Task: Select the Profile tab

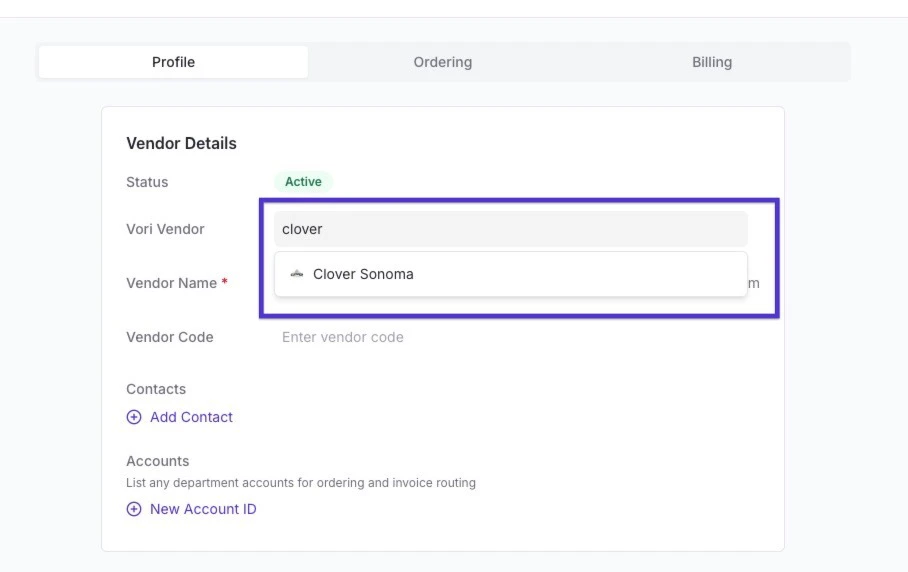Action: (x=173, y=62)
